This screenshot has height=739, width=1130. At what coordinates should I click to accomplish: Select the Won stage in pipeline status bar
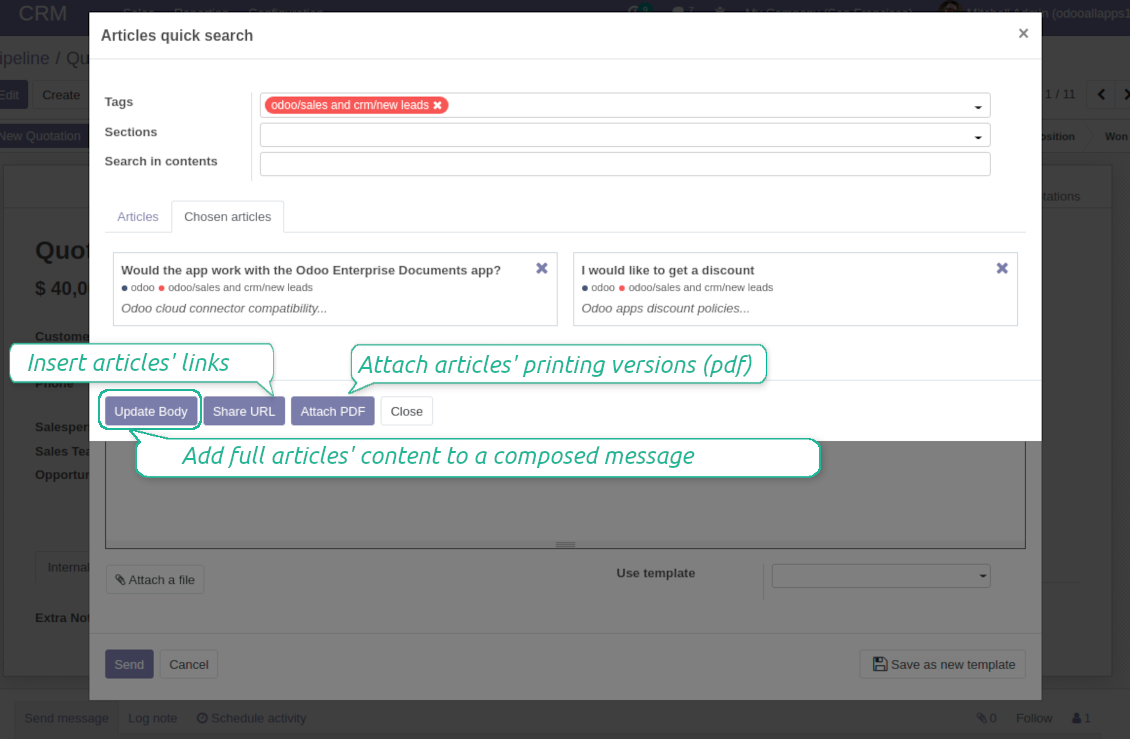point(1116,136)
